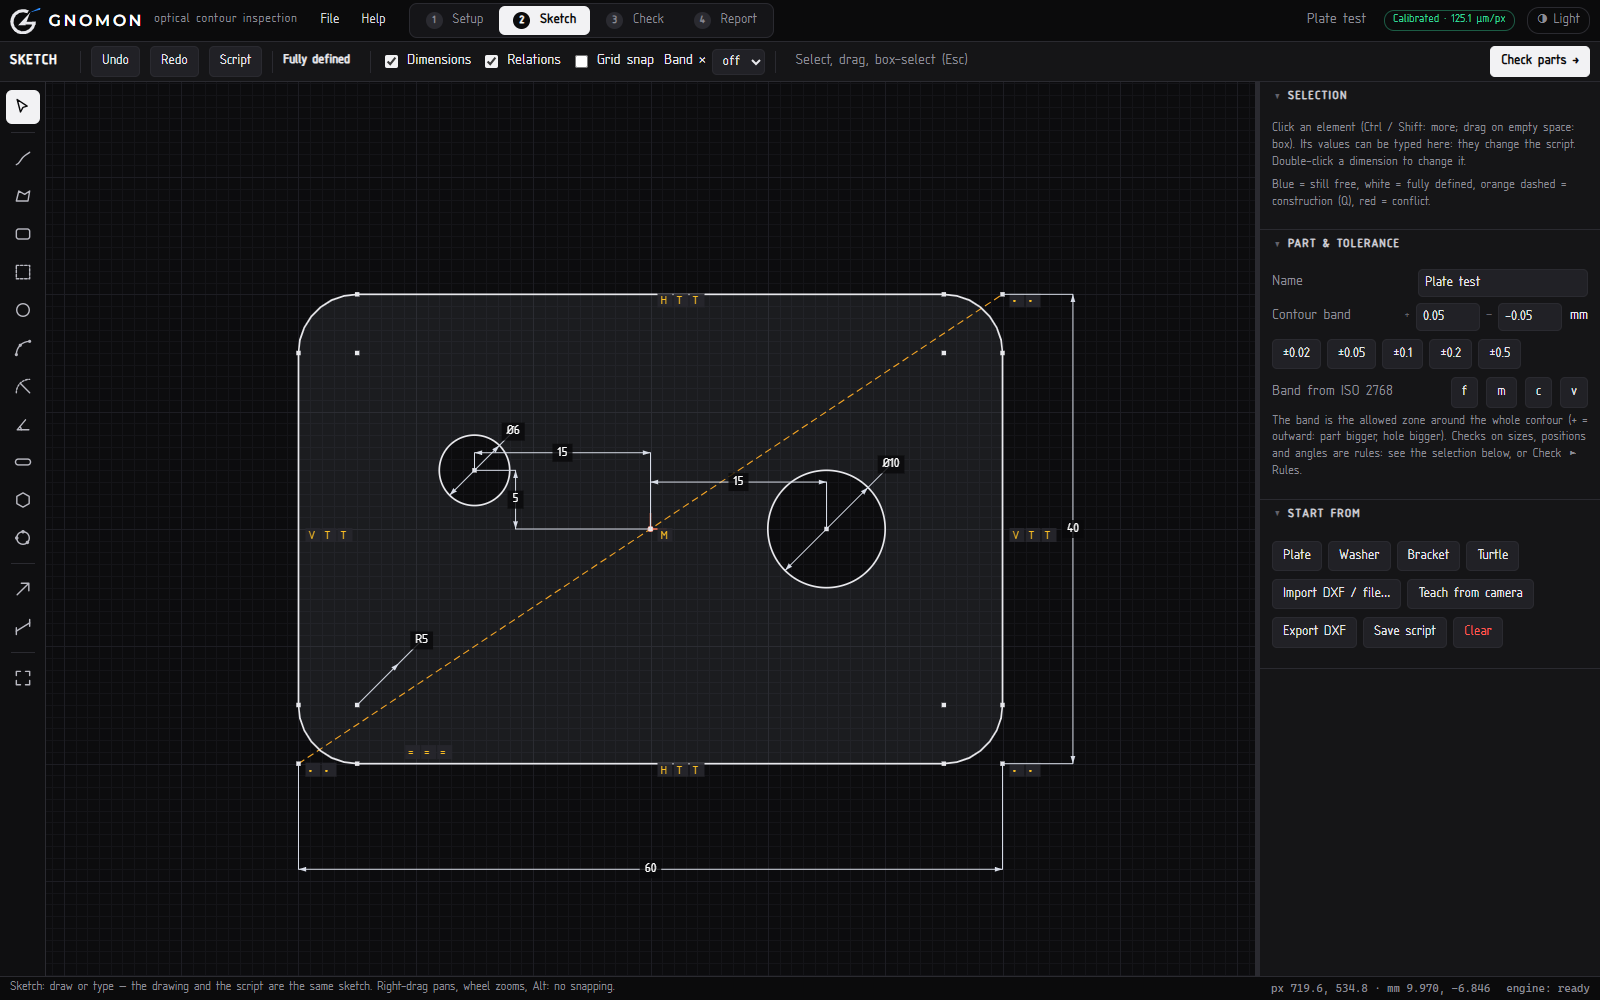Image resolution: width=1600 pixels, height=1000 pixels.
Task: Select the arrow pointer tool
Action: tap(23, 107)
